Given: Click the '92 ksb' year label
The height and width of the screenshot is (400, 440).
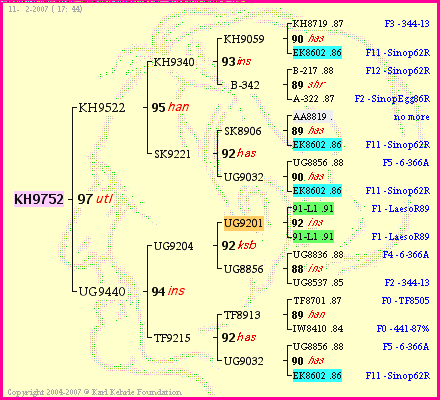Looking at the screenshot, I should tap(239, 246).
